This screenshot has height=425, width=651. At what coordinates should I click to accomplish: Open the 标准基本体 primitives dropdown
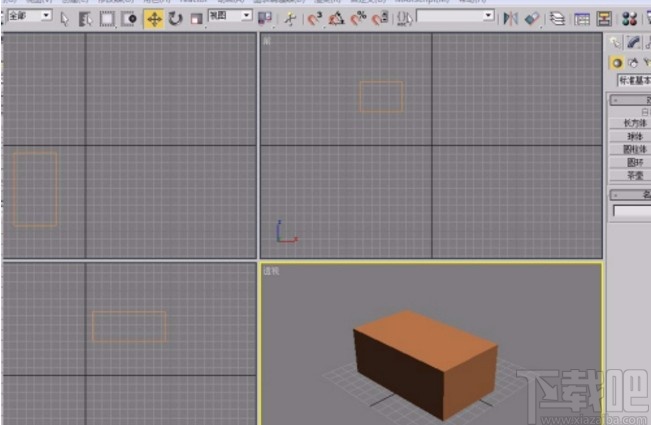[634, 80]
